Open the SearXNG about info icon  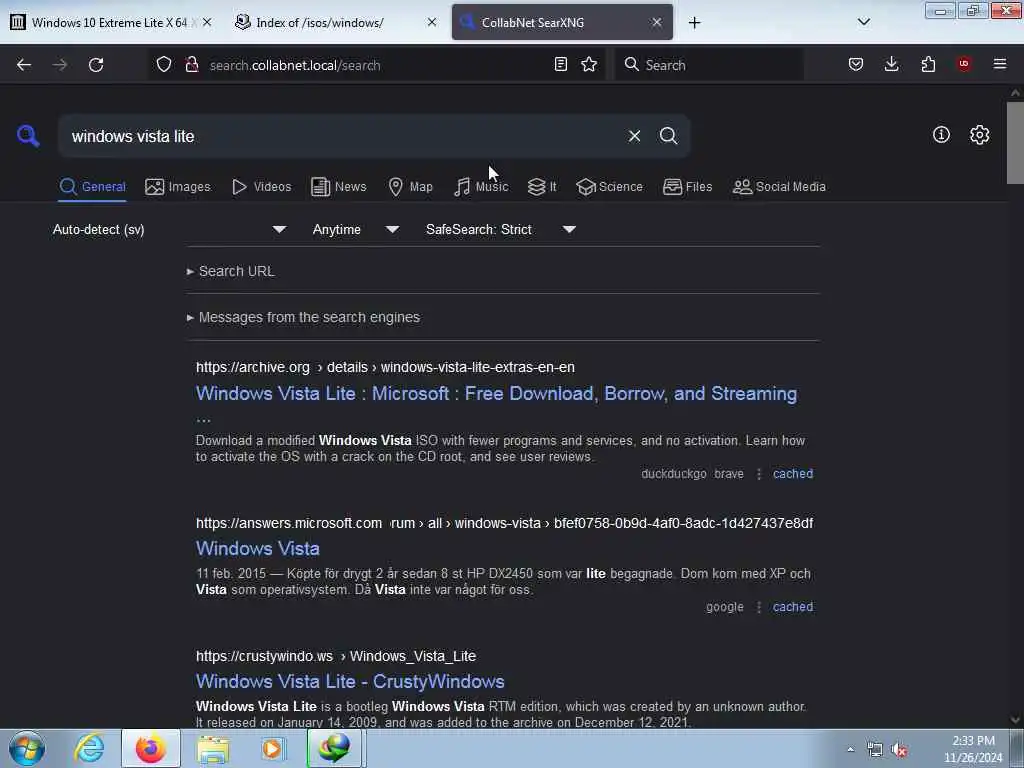coord(941,135)
